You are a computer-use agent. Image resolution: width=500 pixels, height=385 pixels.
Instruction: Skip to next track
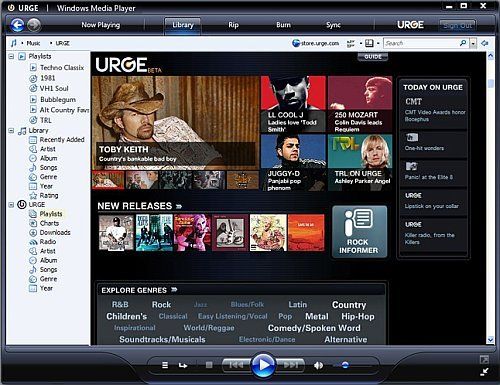coord(291,365)
